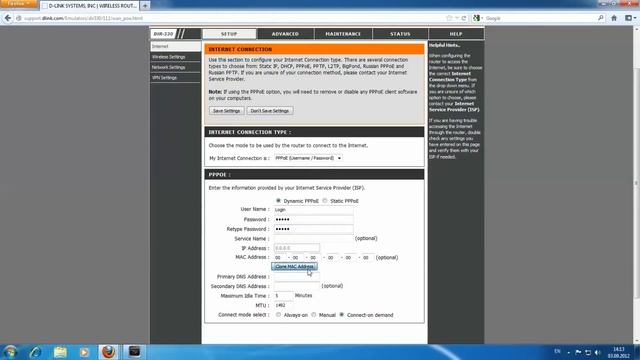Switch to the STATUS tab
The image size is (640, 360).
pyautogui.click(x=400, y=34)
